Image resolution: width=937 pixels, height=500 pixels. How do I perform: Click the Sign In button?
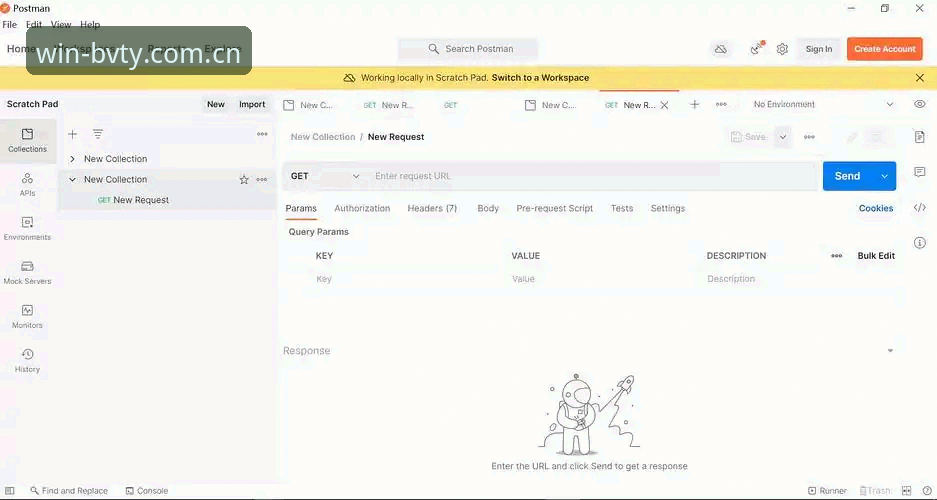[x=819, y=49]
